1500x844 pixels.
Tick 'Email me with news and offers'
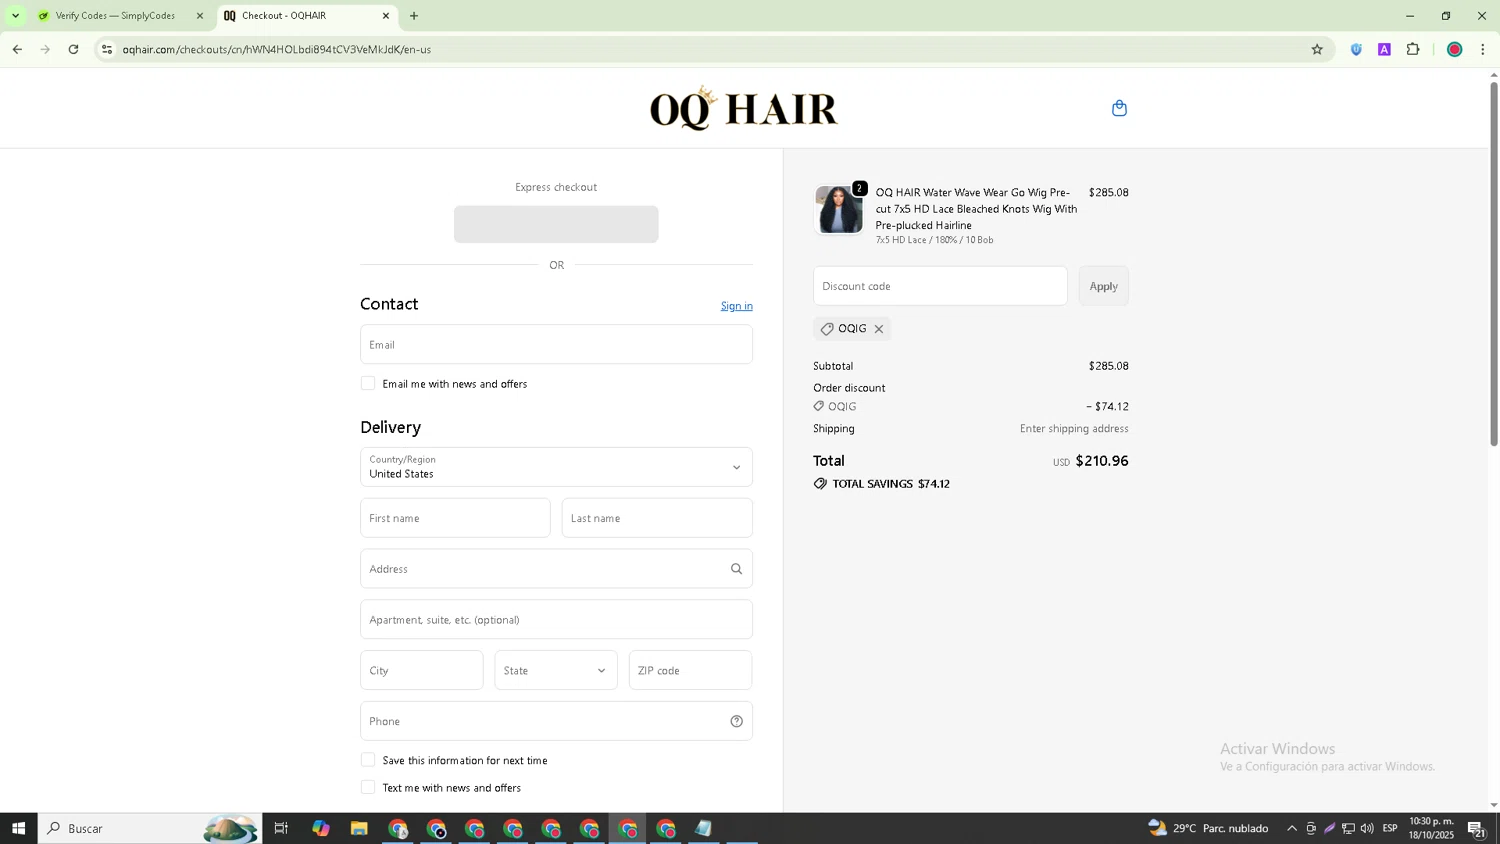tap(368, 384)
